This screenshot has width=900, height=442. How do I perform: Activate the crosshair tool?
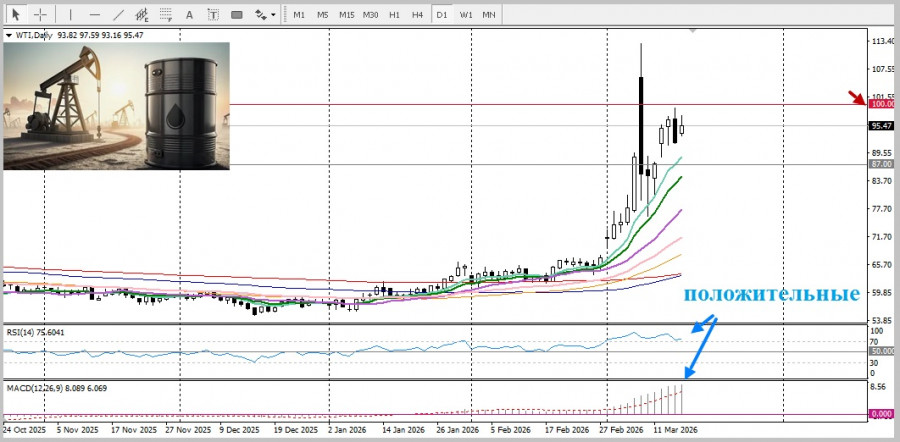point(41,15)
